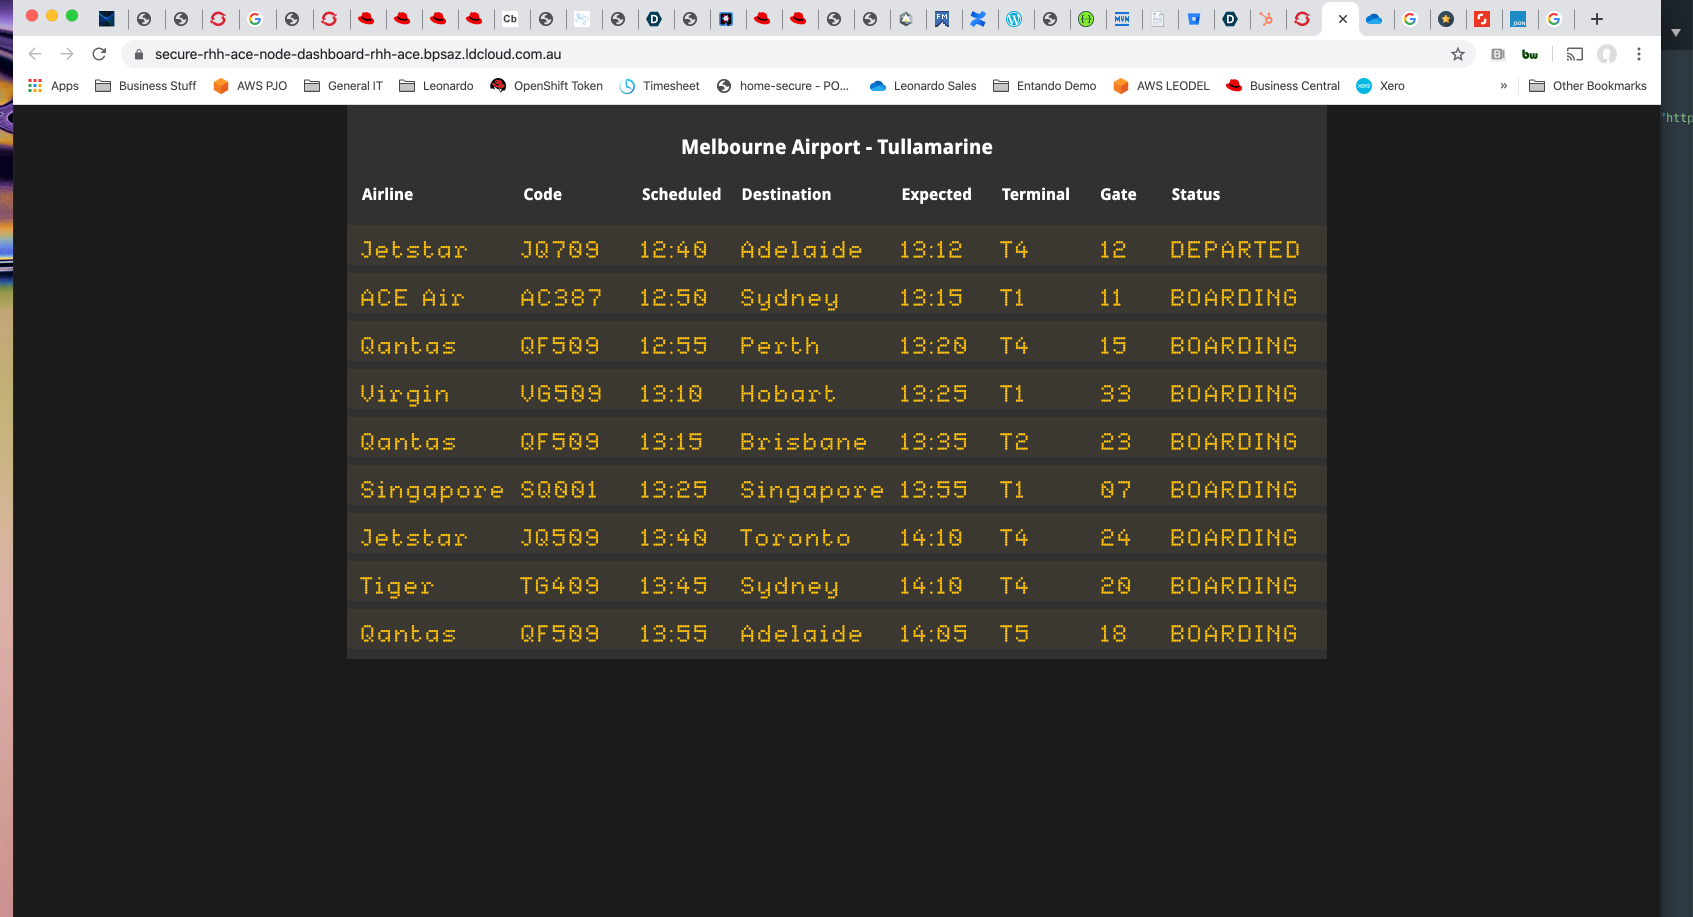This screenshot has height=917, width=1693.
Task: Switch to the FM bookmark-icon tab
Action: tap(942, 19)
